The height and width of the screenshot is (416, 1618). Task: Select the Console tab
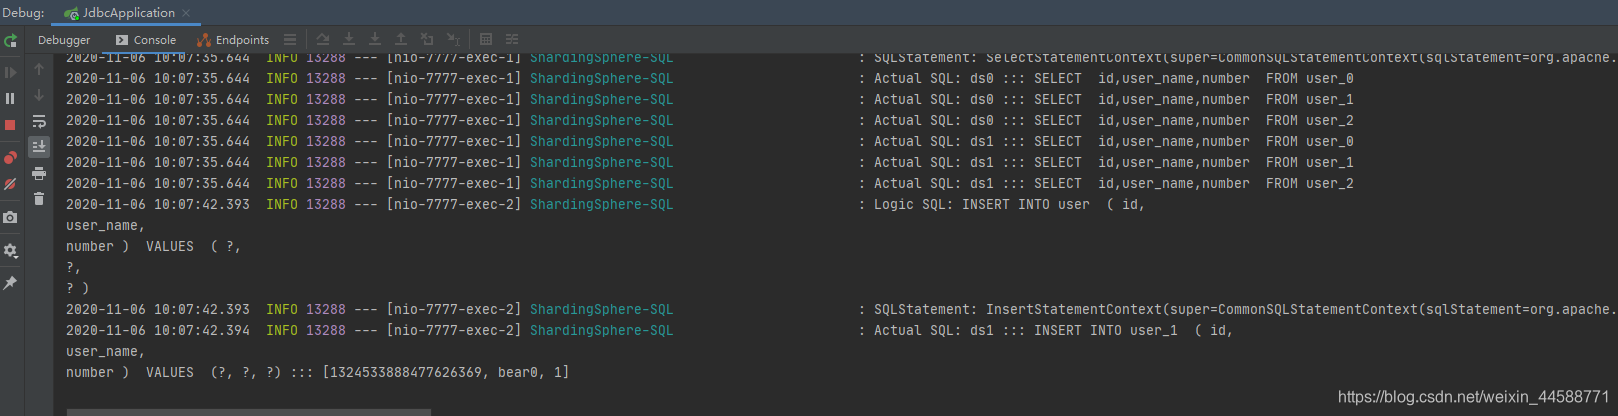(146, 40)
